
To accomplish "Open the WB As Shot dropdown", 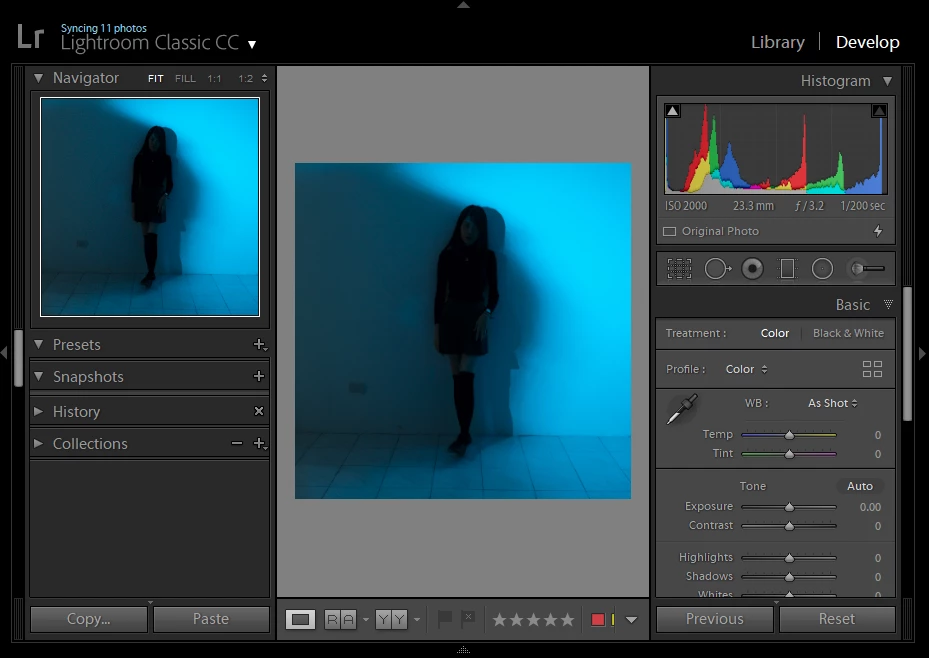I will click(x=832, y=403).
